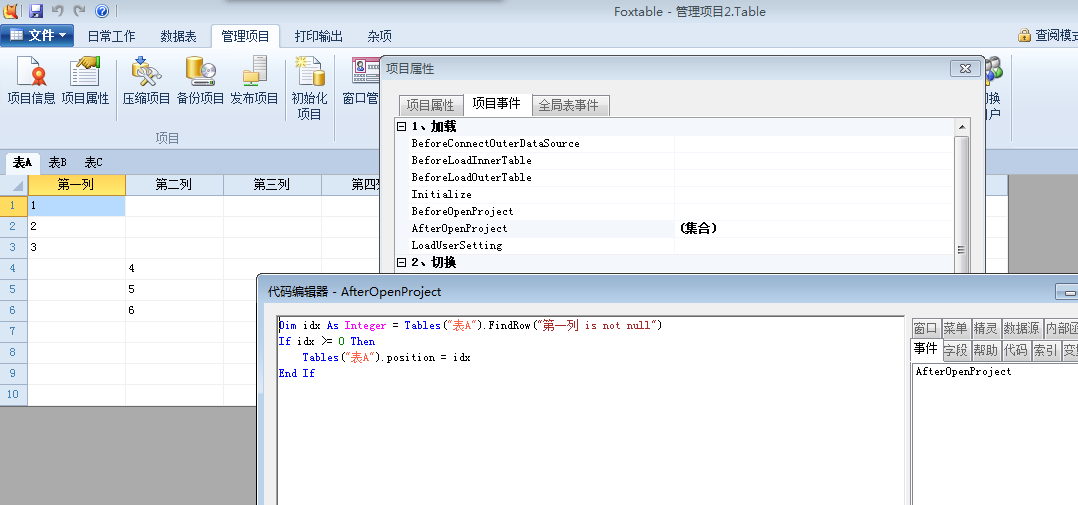Click the save floppy disk icon
This screenshot has height=505, width=1078.
coord(36,10)
